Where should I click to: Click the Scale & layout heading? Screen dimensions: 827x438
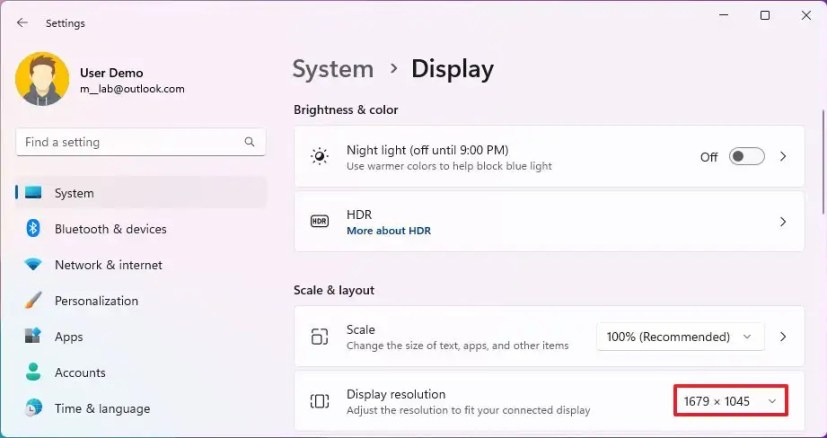coord(334,290)
